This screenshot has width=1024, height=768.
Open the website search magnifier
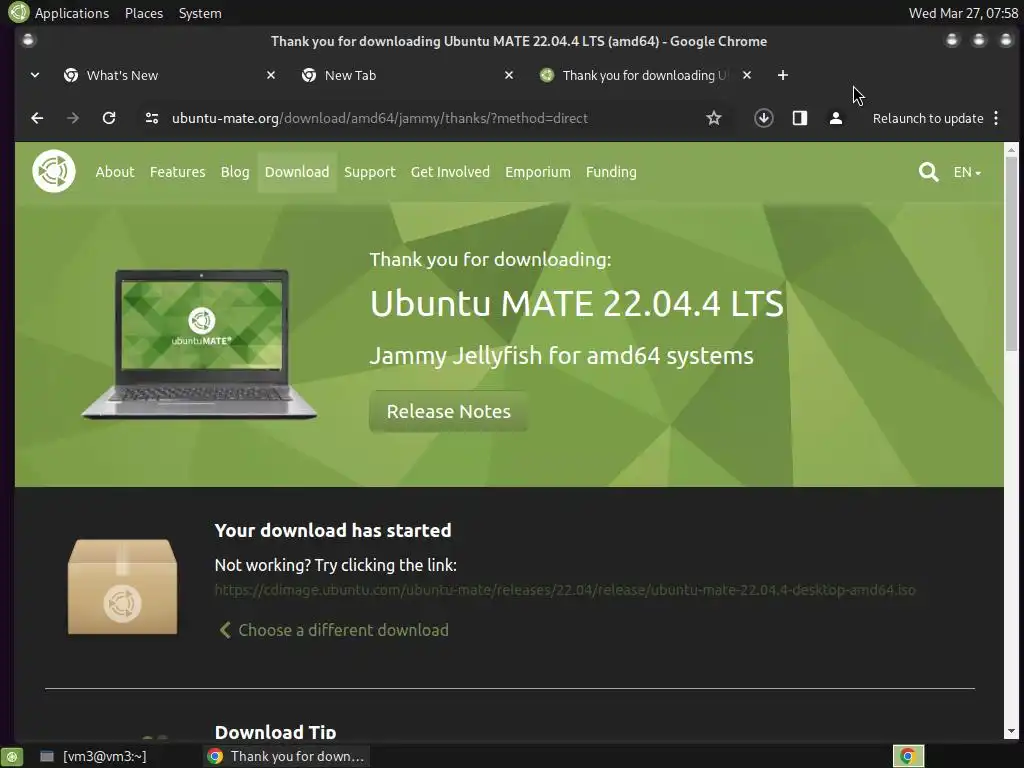[928, 172]
